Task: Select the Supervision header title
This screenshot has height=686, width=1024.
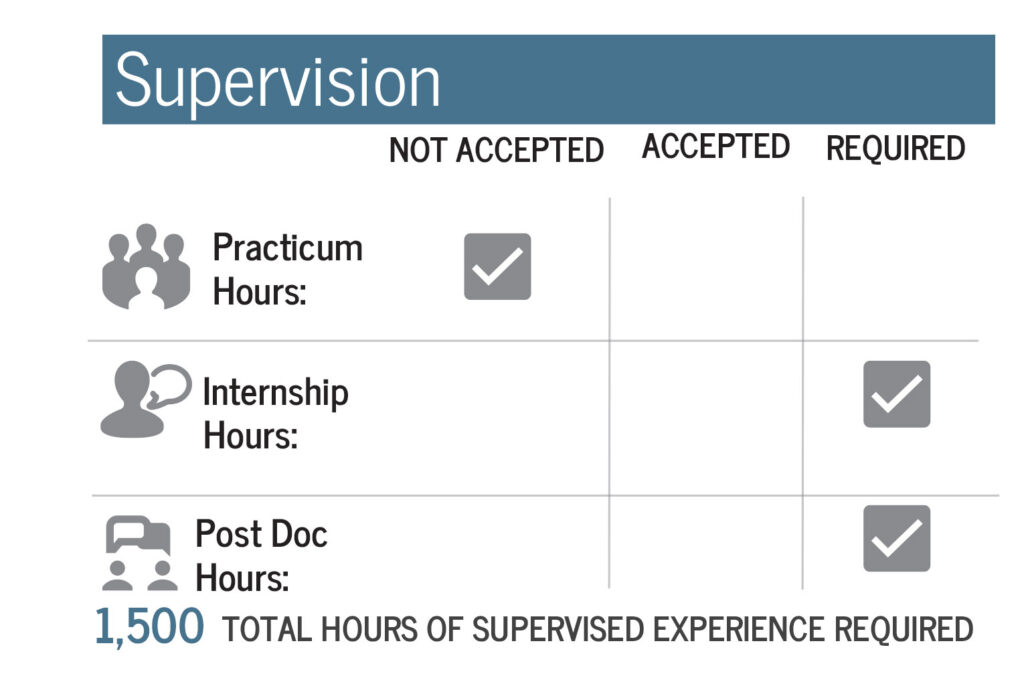Action: [278, 83]
